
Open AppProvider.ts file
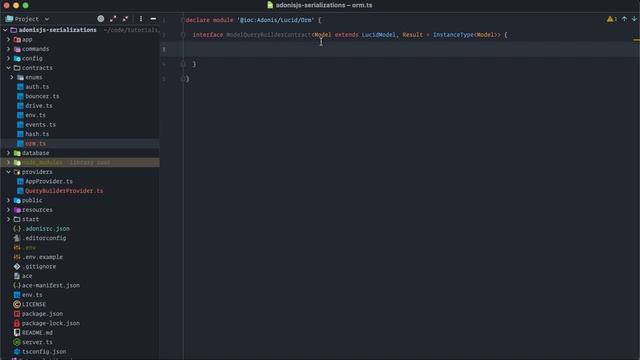[x=49, y=181]
